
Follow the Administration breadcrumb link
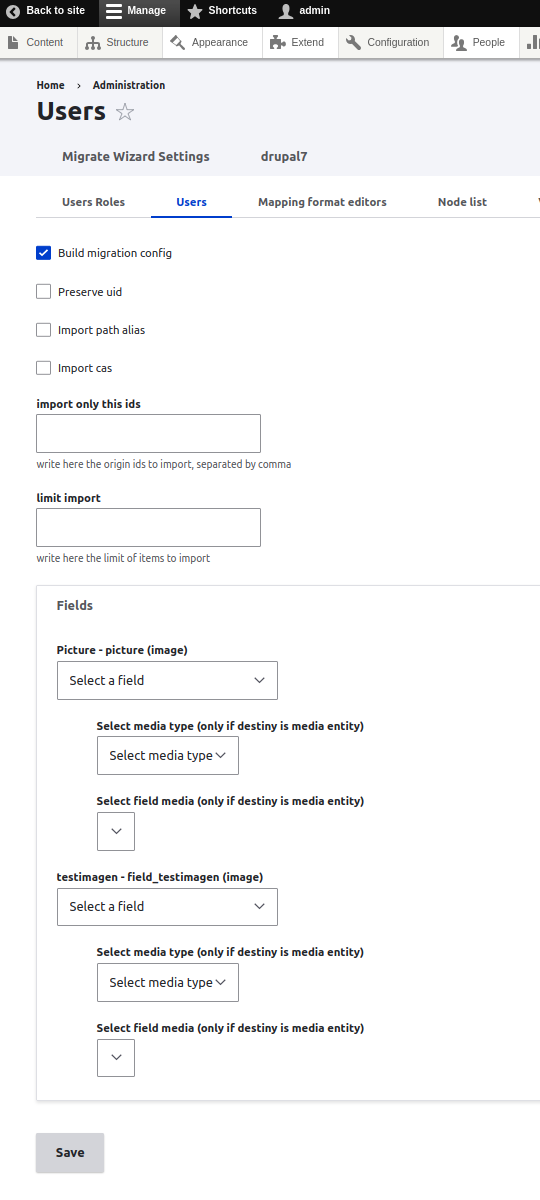(x=129, y=85)
